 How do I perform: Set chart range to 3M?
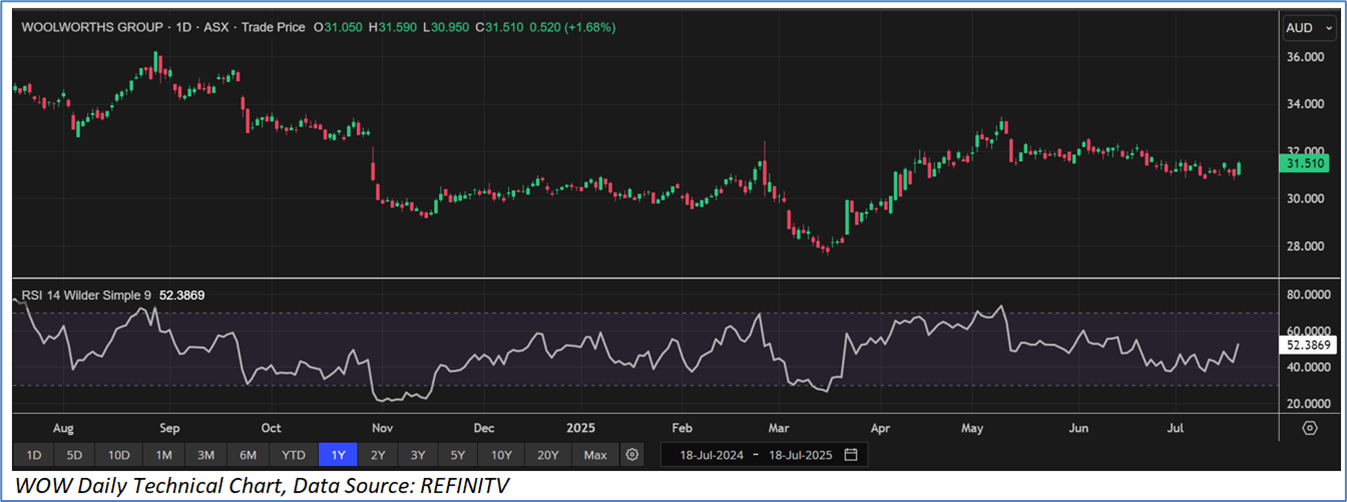[x=206, y=455]
